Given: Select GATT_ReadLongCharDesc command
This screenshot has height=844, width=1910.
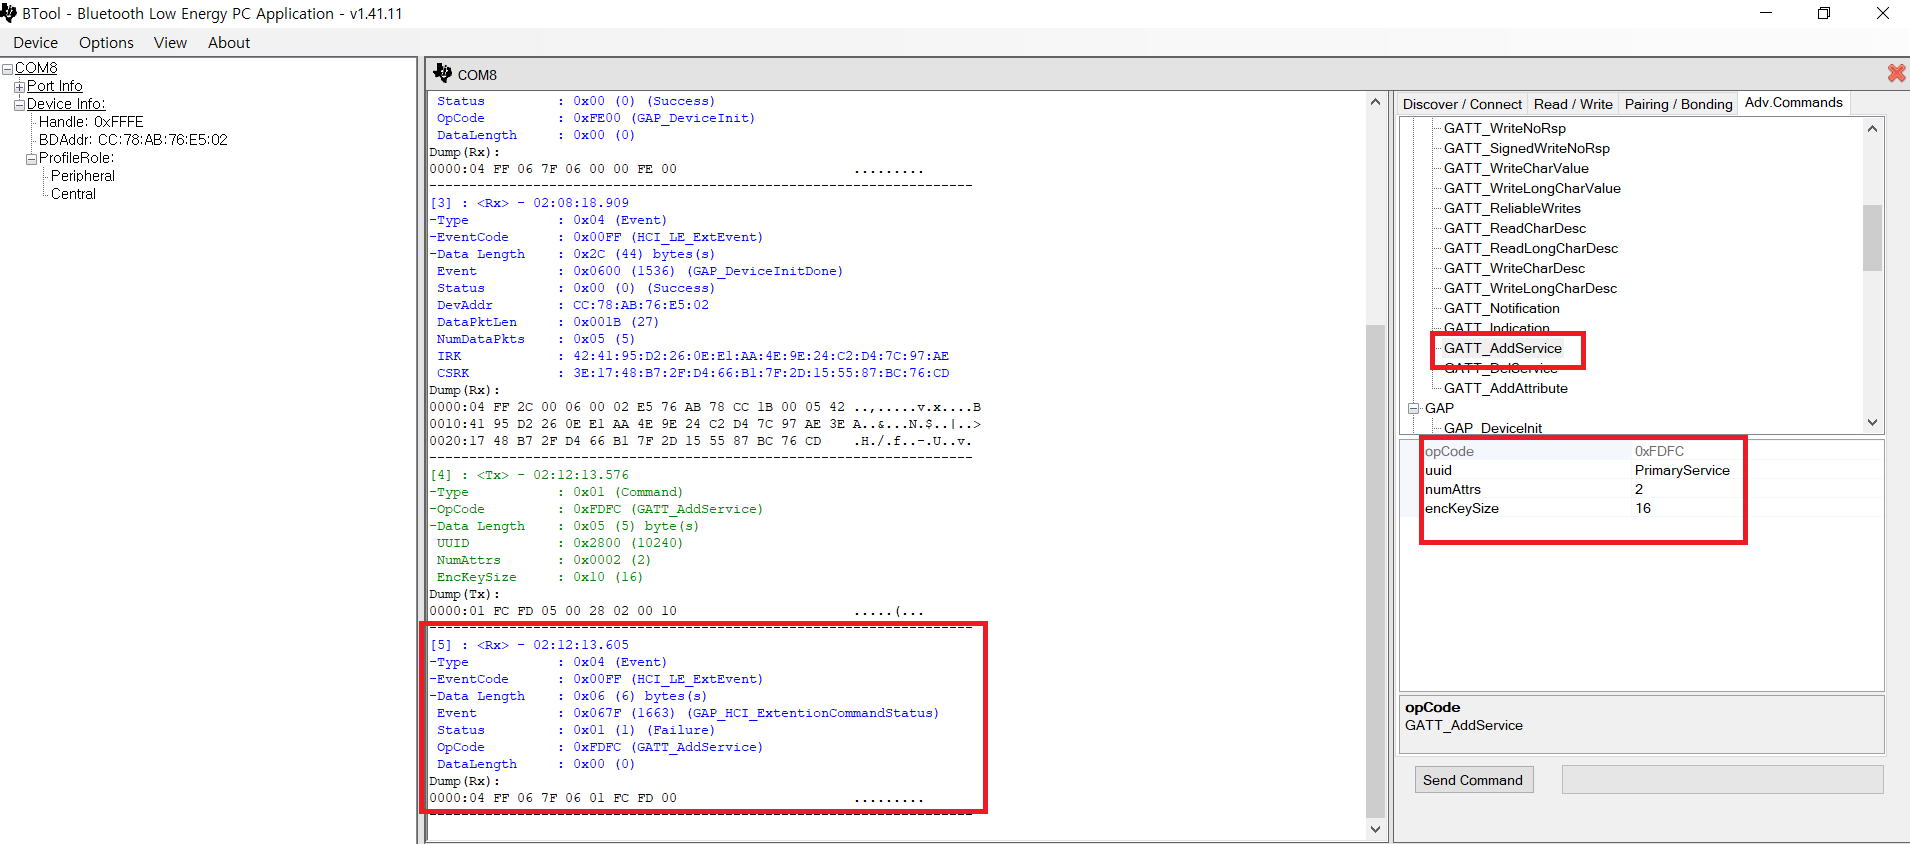Looking at the screenshot, I should (1531, 248).
